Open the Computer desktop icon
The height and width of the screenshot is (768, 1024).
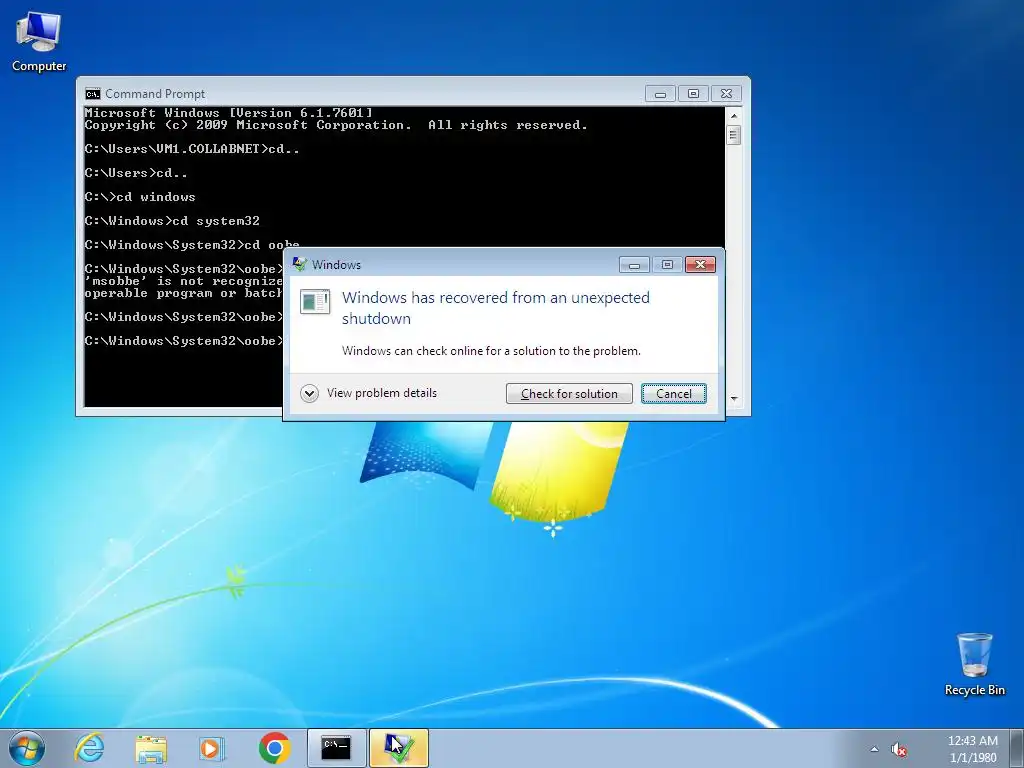coord(39,41)
